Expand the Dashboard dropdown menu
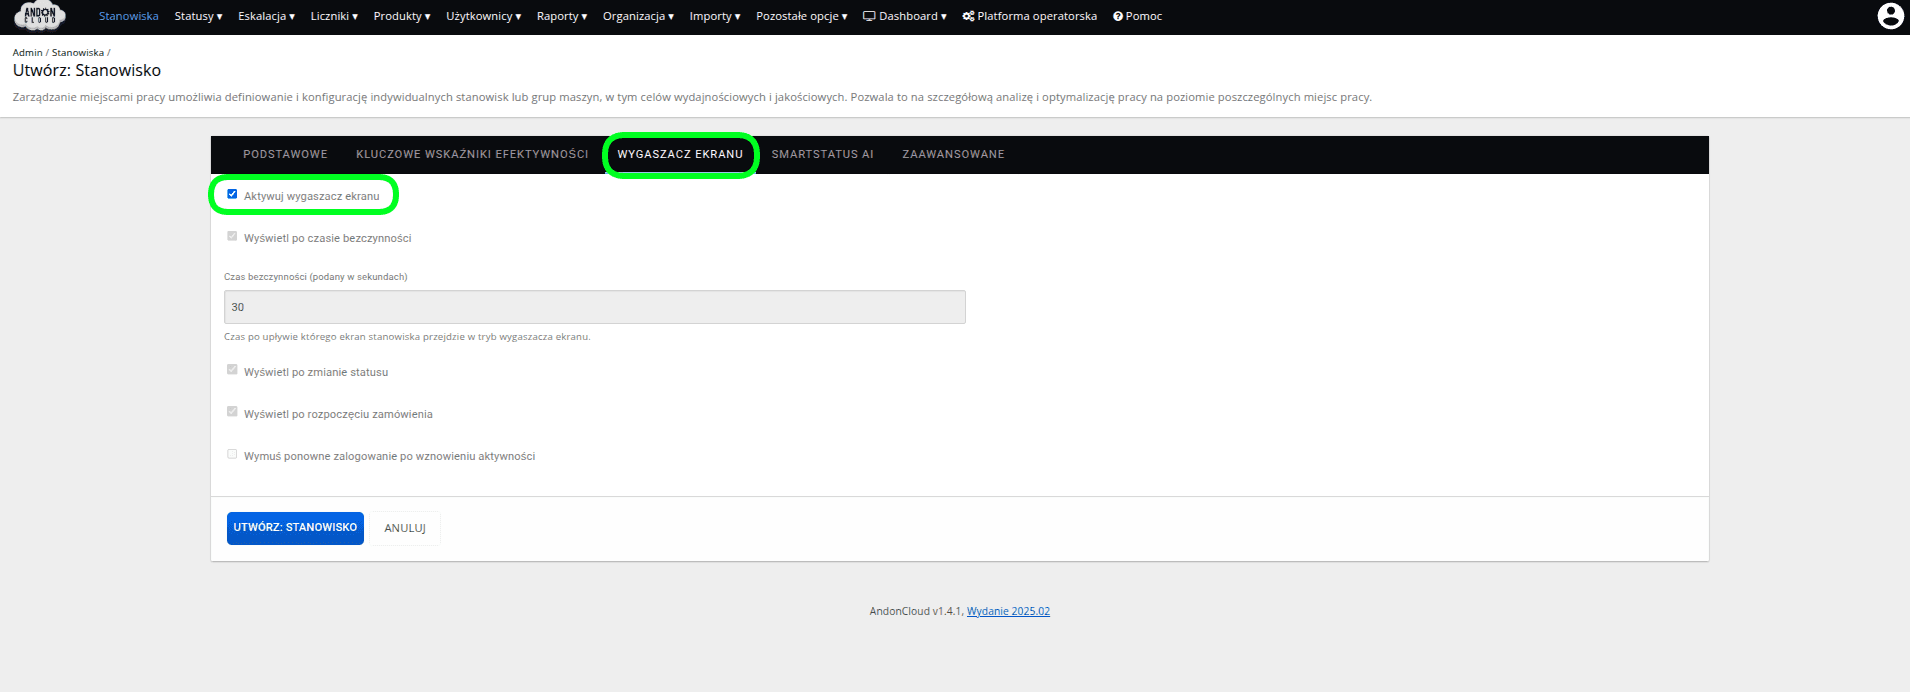This screenshot has width=1910, height=692. [904, 16]
